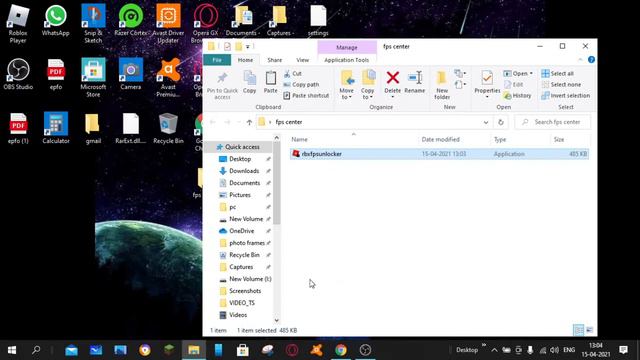Viewport: 640px width, 360px height.
Task: Open the Copy to dropdown
Action: 367,85
